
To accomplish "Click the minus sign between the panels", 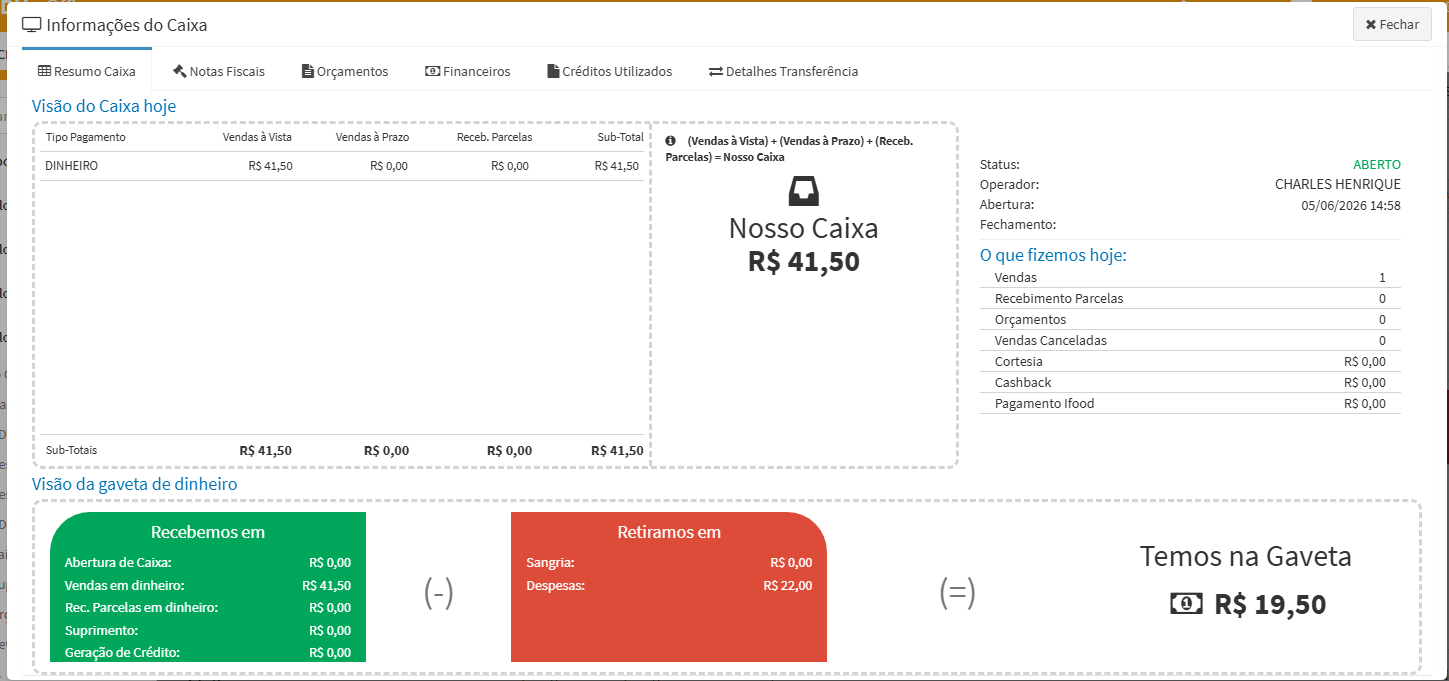I will pyautogui.click(x=439, y=594).
